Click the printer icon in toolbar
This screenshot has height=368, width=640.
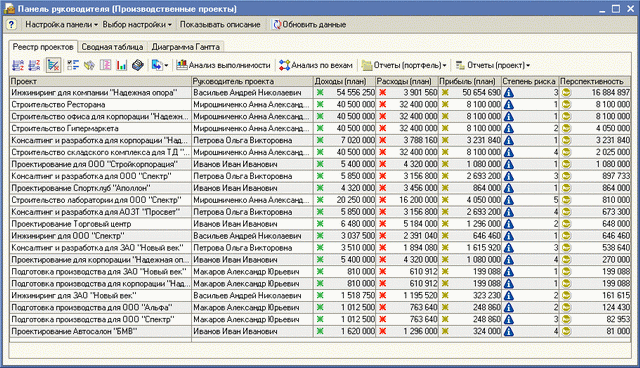[x=138, y=65]
